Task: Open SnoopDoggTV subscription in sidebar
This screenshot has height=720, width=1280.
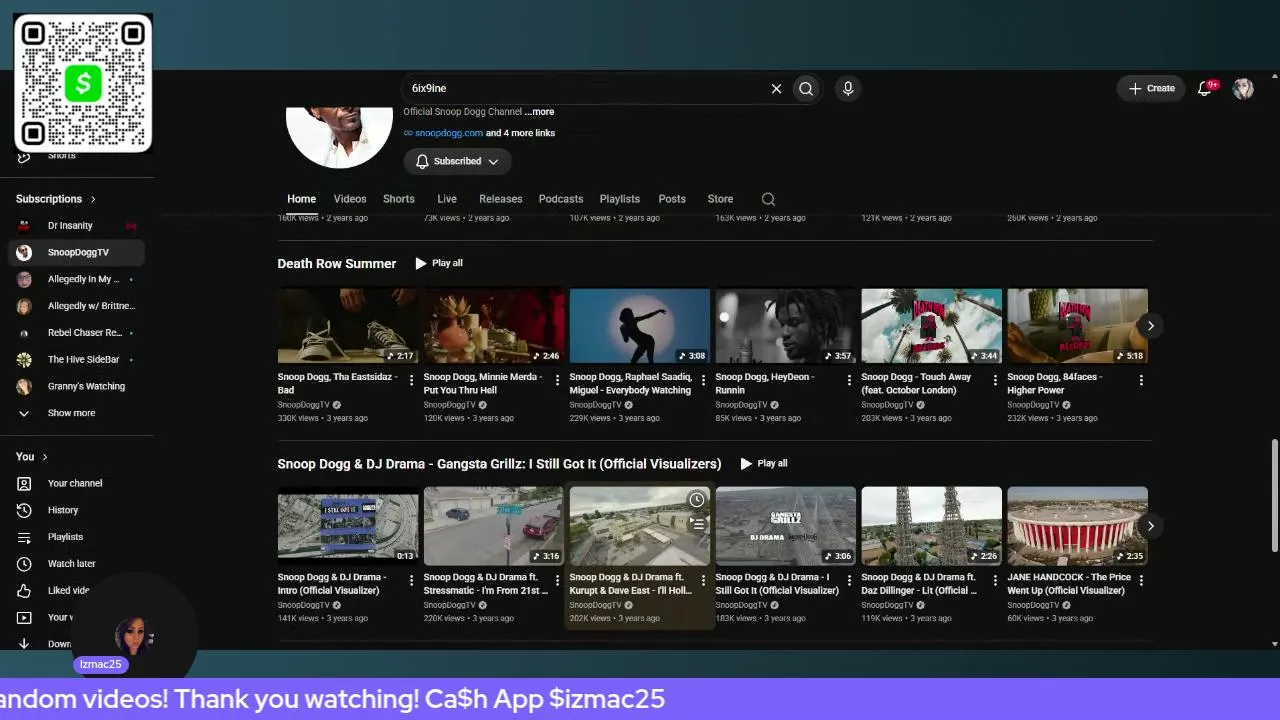Action: coord(77,253)
